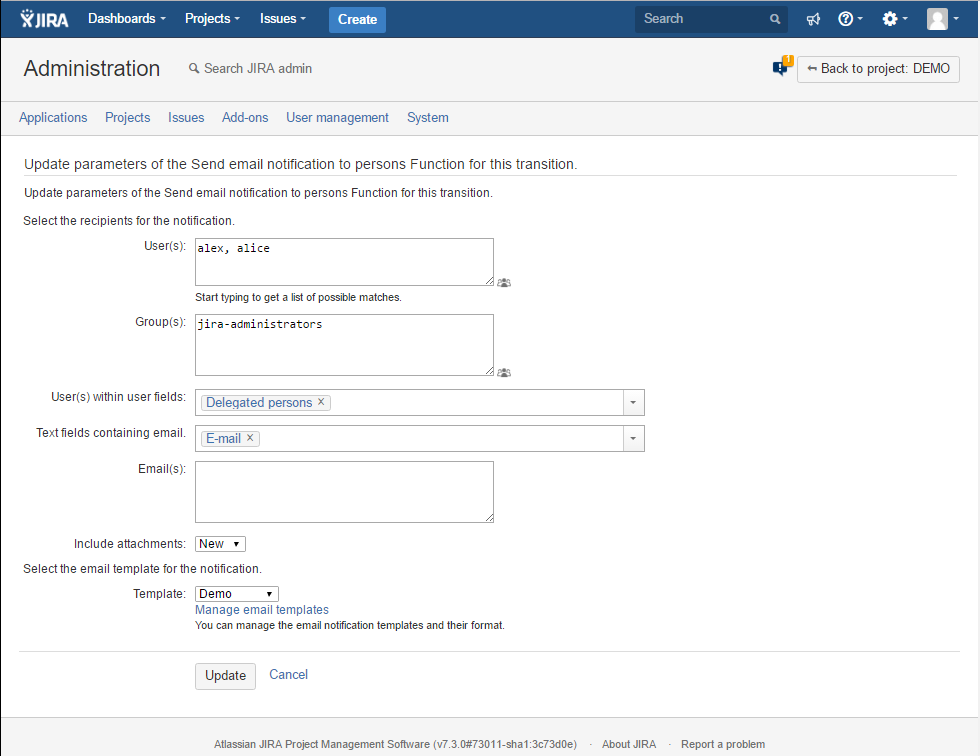This screenshot has height=756, width=980.
Task: Switch to the User management tab
Action: (x=338, y=117)
